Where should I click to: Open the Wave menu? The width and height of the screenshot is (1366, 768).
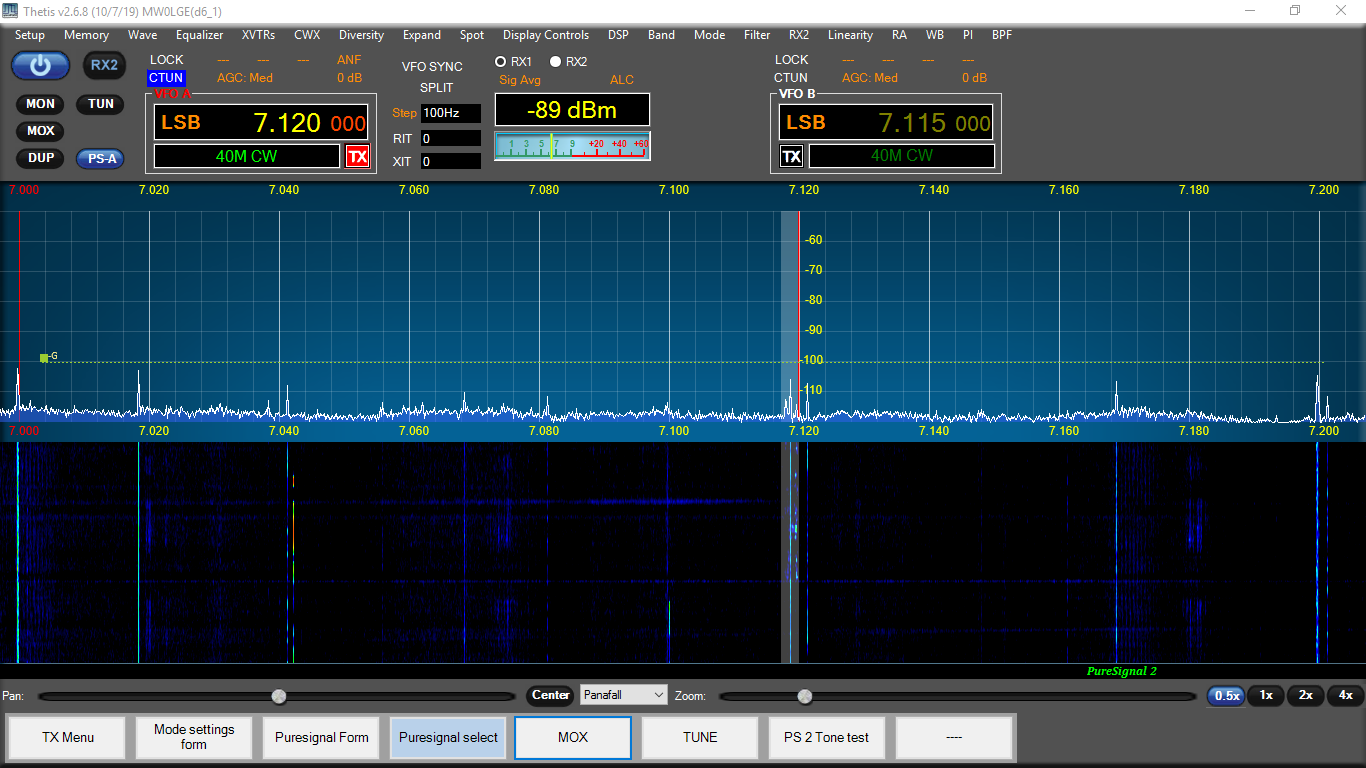click(x=143, y=35)
